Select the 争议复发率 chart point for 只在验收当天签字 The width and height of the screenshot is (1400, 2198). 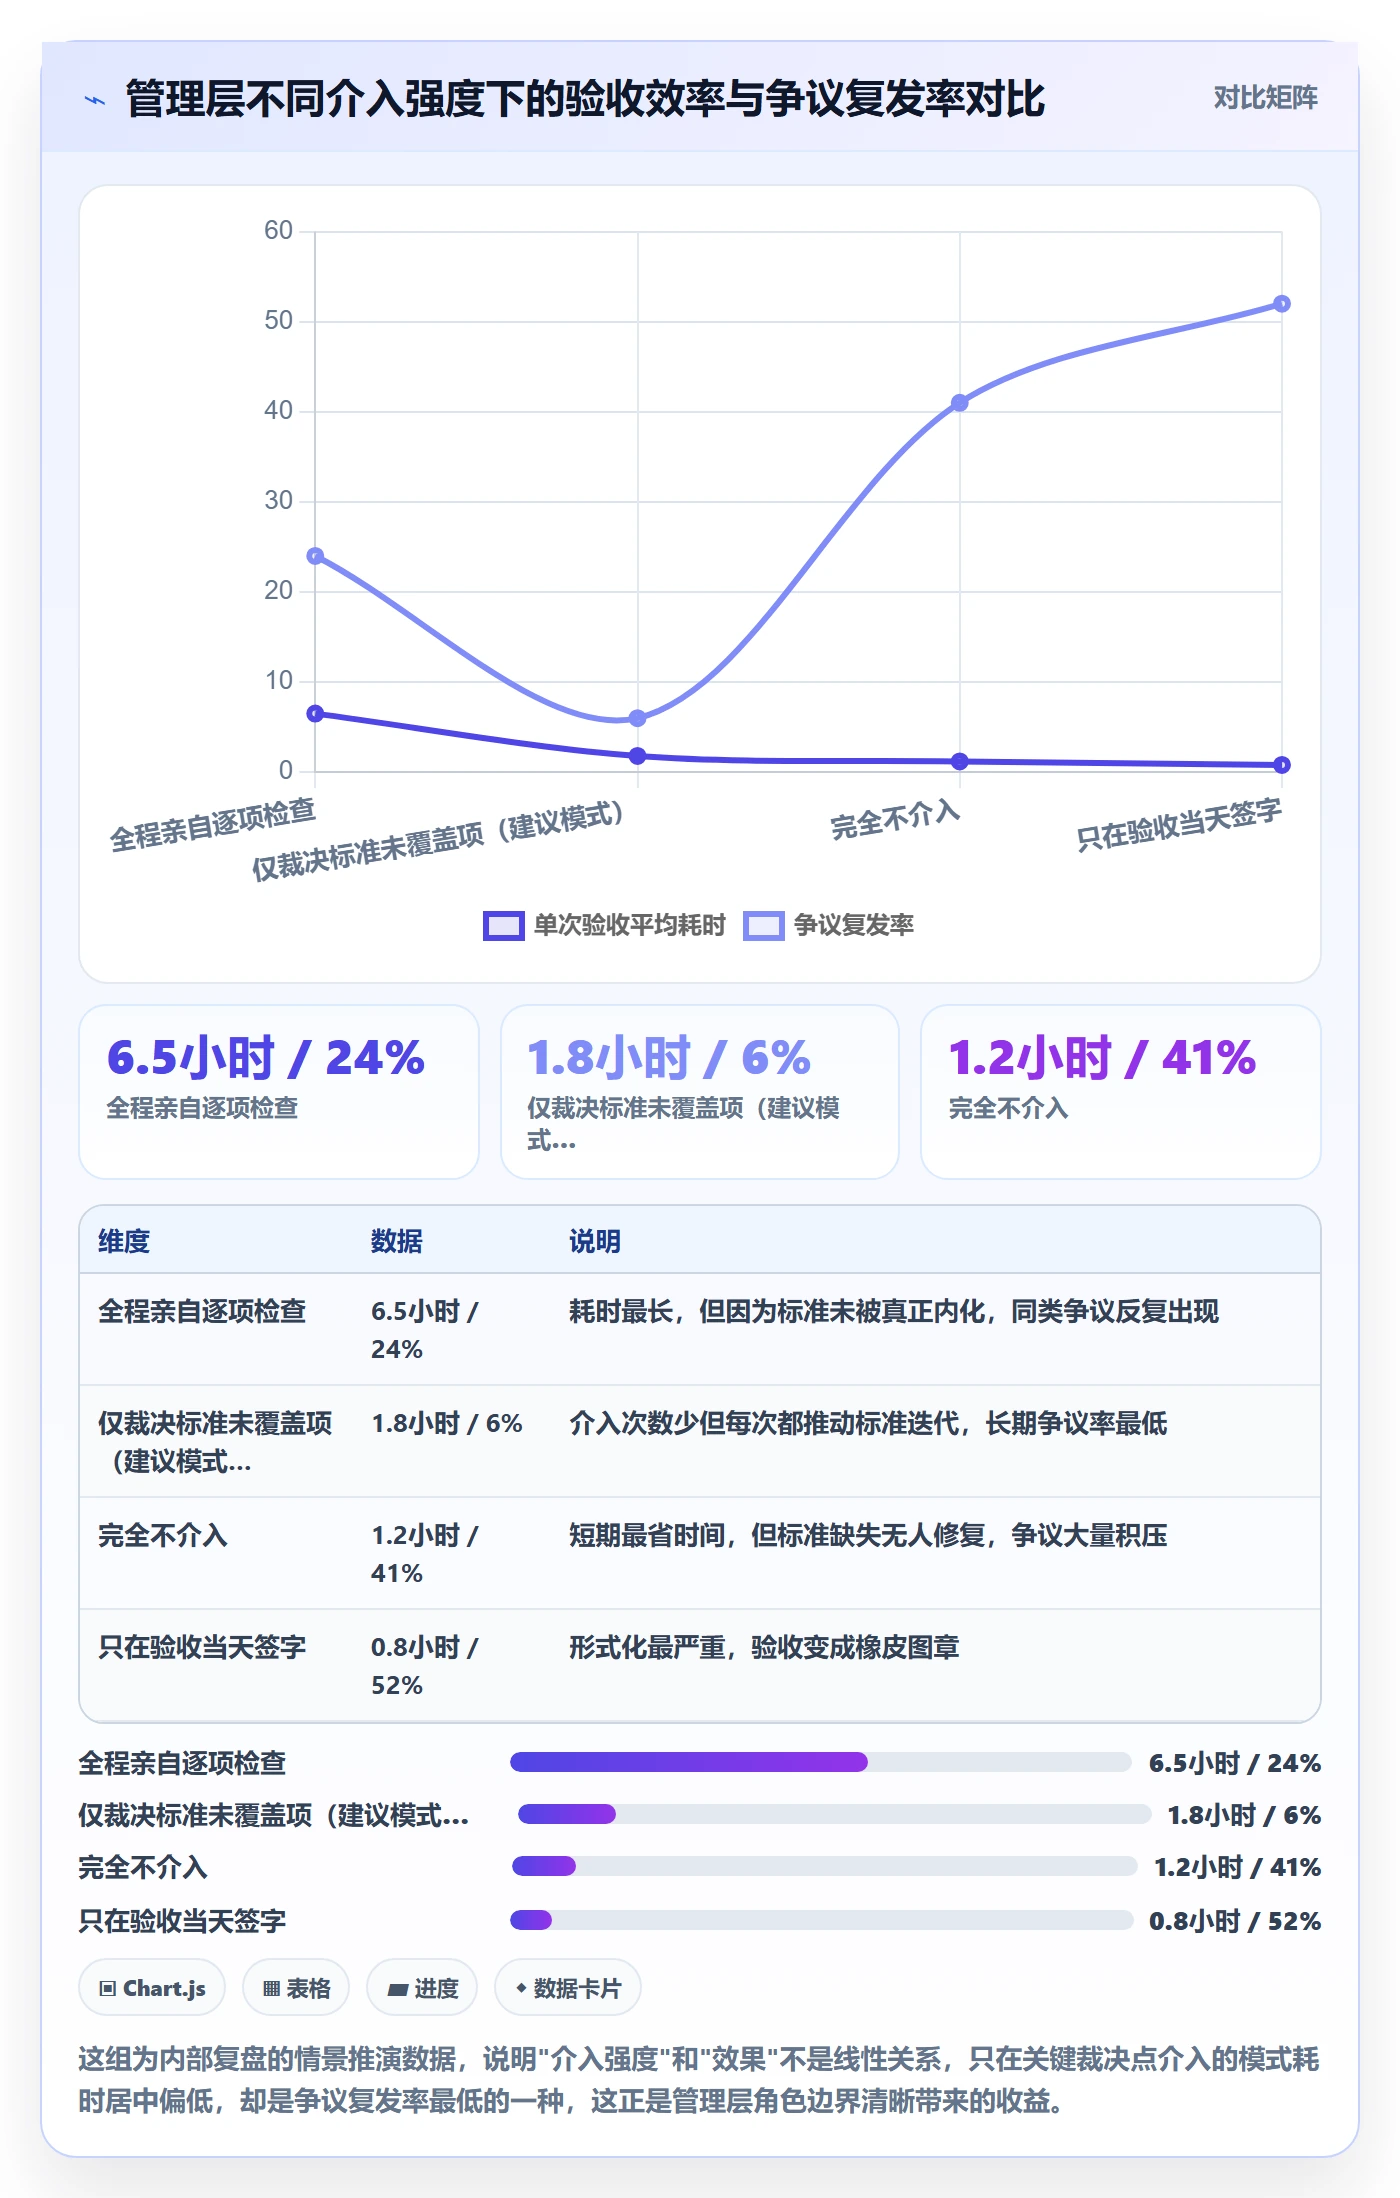tap(1282, 304)
